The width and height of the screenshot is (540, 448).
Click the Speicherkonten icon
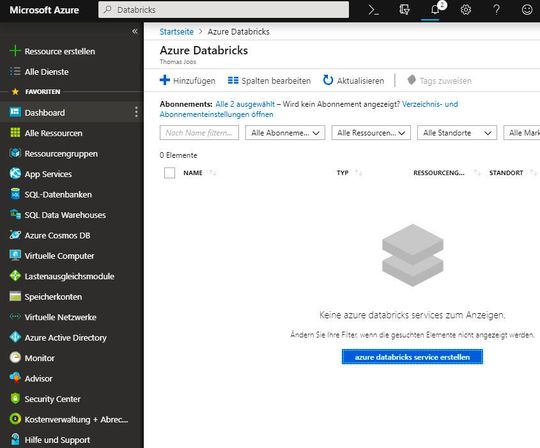(x=15, y=296)
